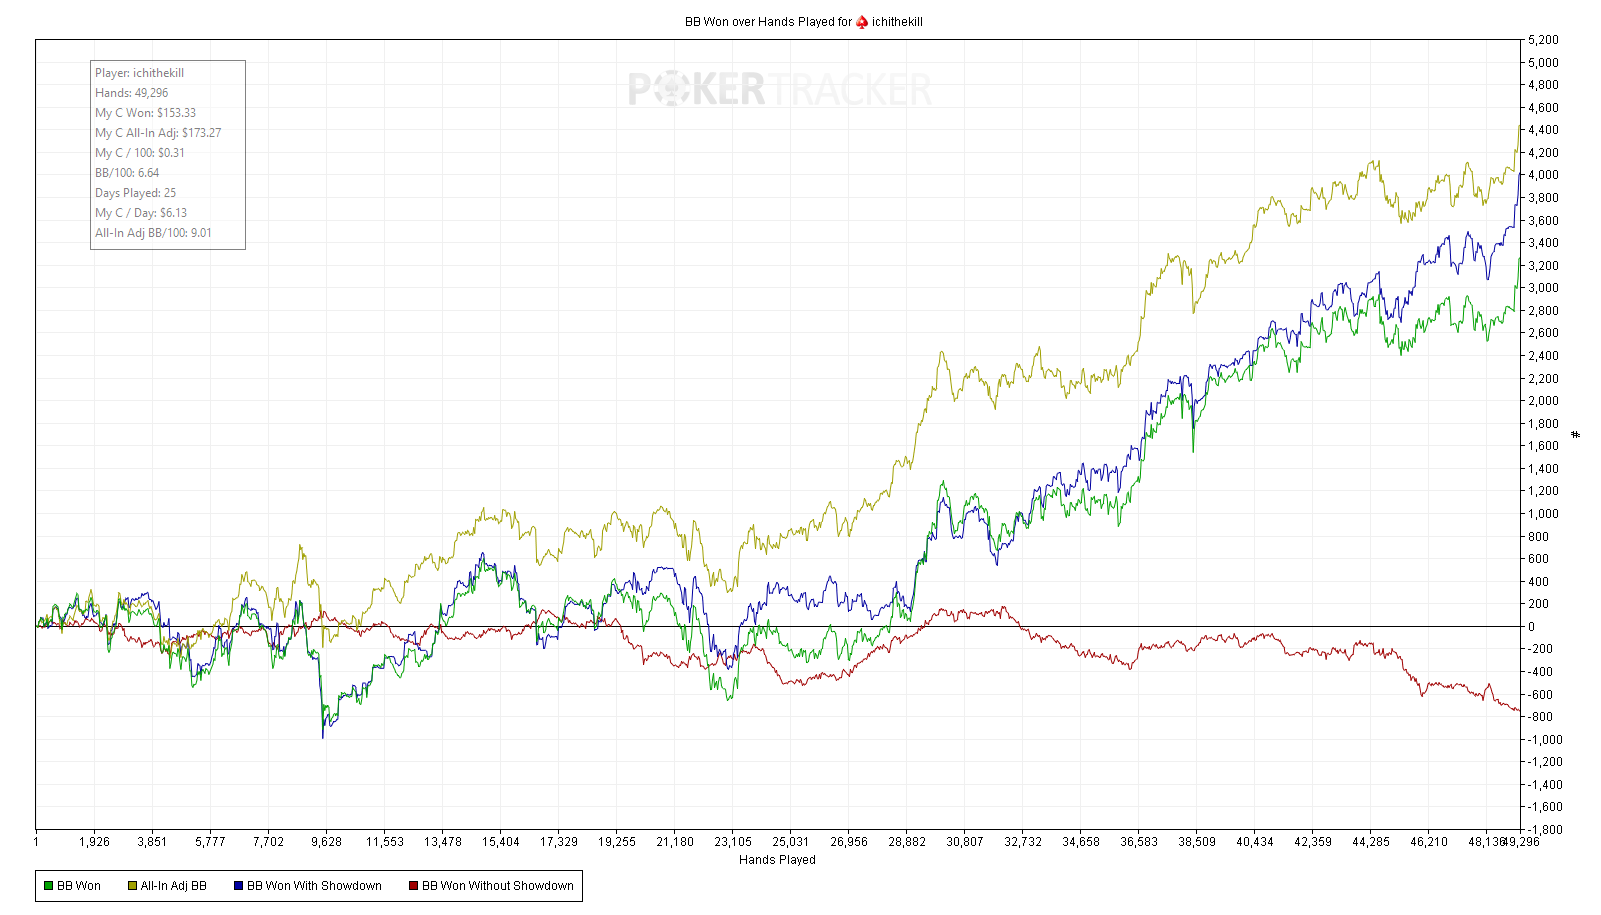Click the olive All-In Adj BB legend swatch

[132, 886]
